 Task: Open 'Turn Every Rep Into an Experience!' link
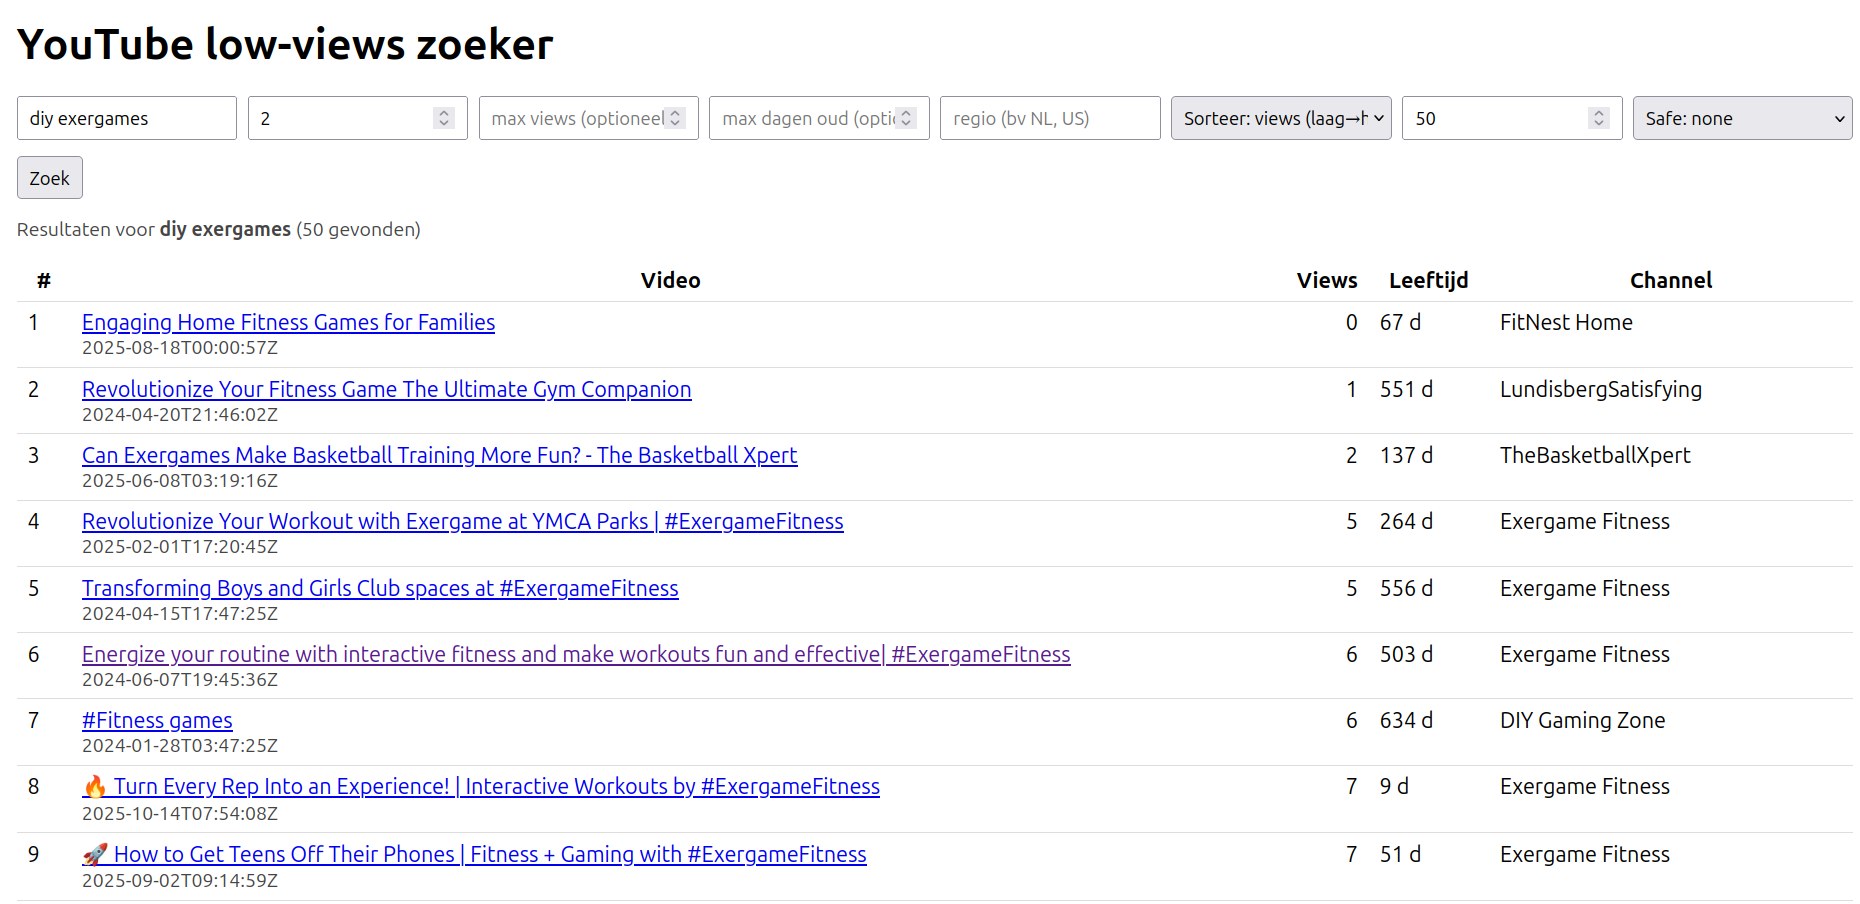point(496,787)
